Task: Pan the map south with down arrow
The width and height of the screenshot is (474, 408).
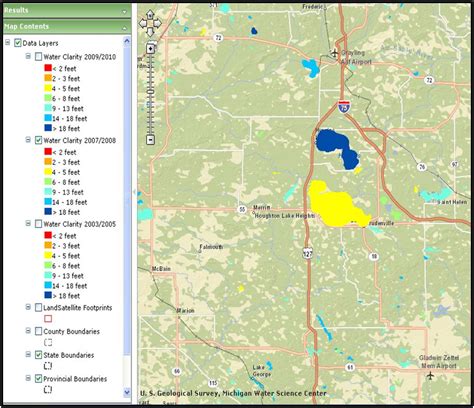Action: [150, 32]
